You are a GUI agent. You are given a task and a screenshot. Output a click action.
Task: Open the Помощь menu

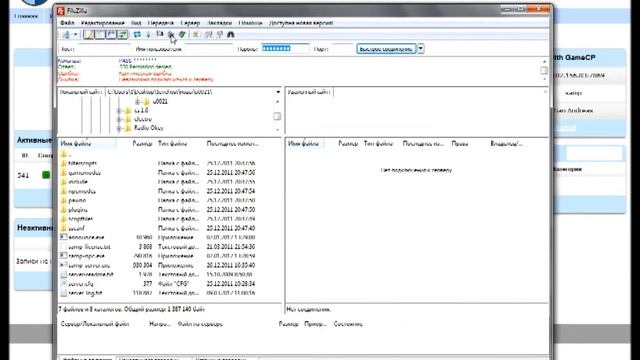[x=250, y=23]
